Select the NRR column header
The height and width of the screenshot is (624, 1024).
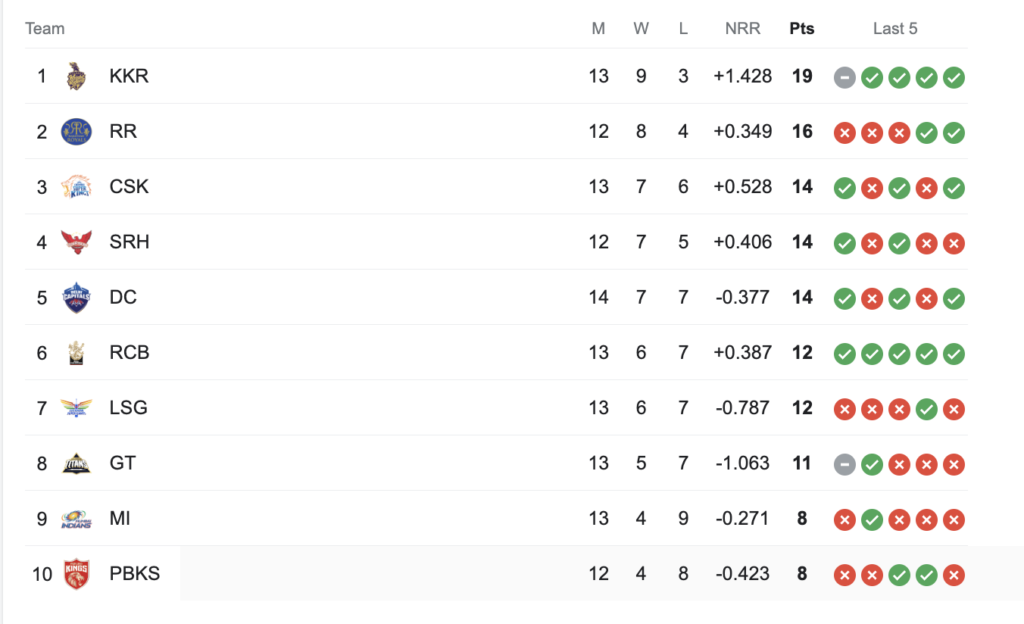[x=743, y=29]
